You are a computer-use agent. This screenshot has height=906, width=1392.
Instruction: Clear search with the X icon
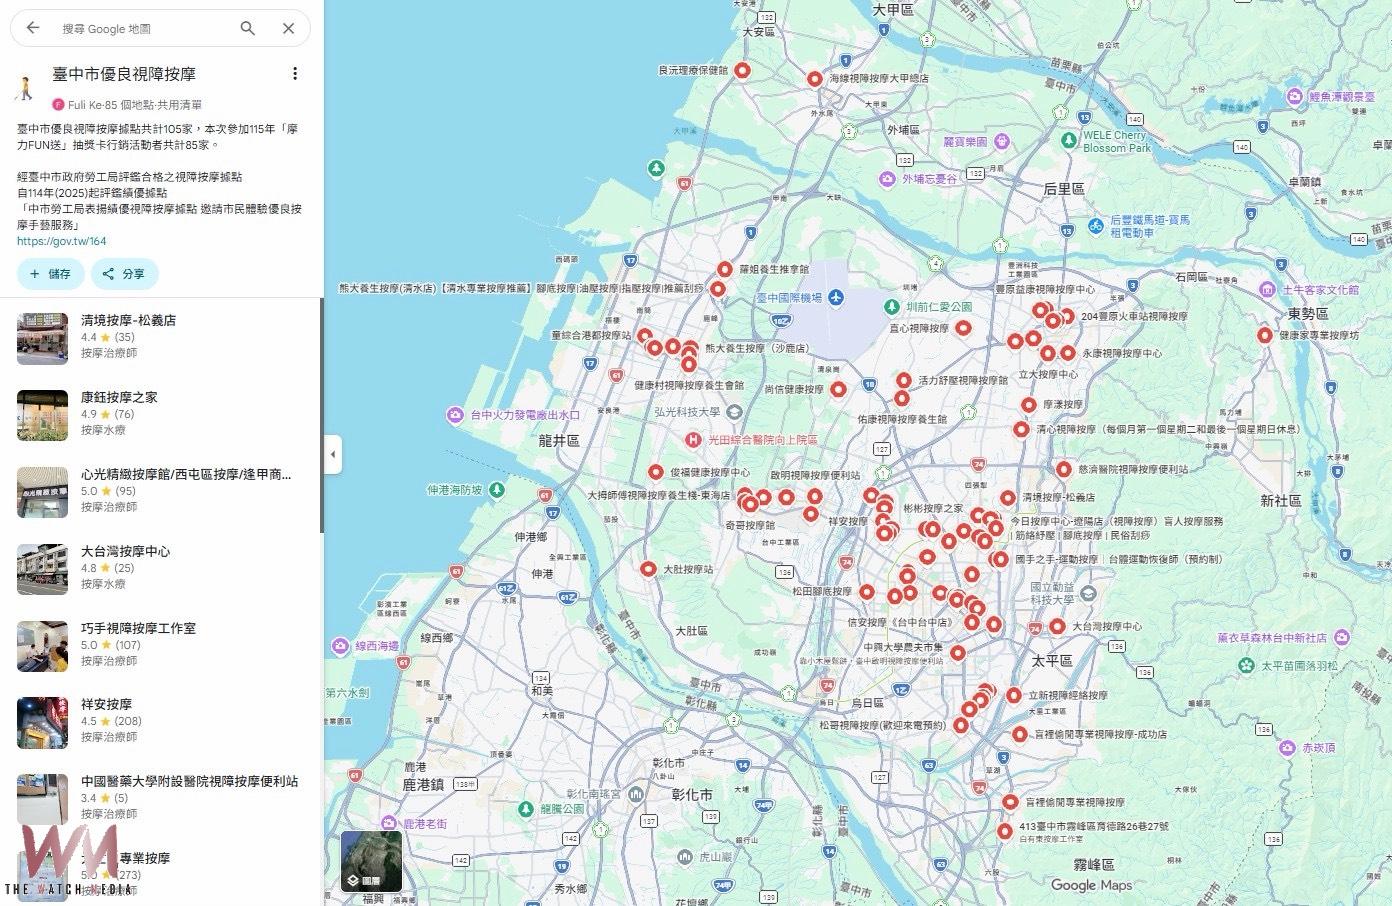point(288,28)
